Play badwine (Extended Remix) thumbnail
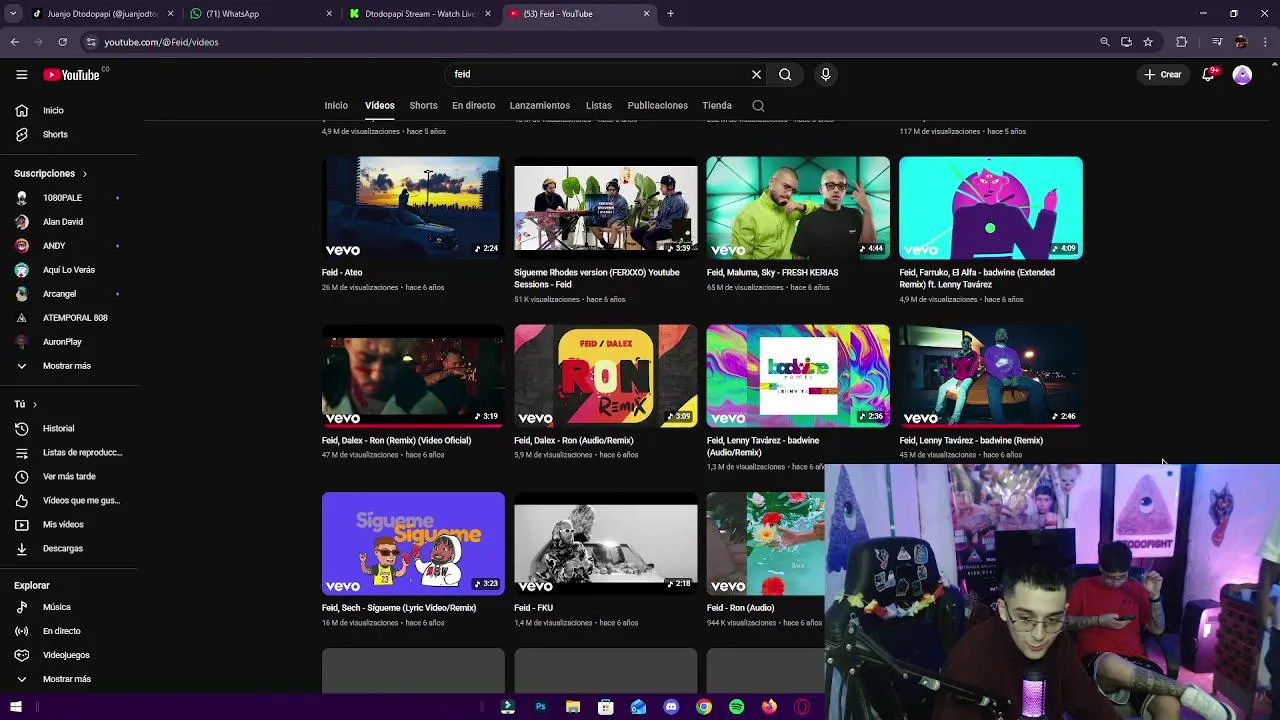The image size is (1280, 720). [991, 208]
